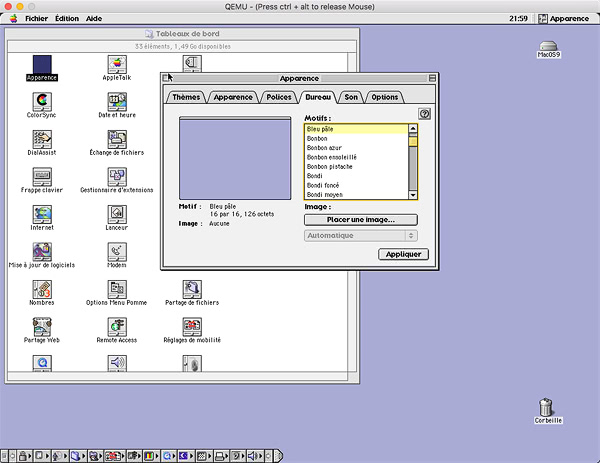Switch to the Son tab
Viewport: 600px width, 463px height.
point(351,97)
